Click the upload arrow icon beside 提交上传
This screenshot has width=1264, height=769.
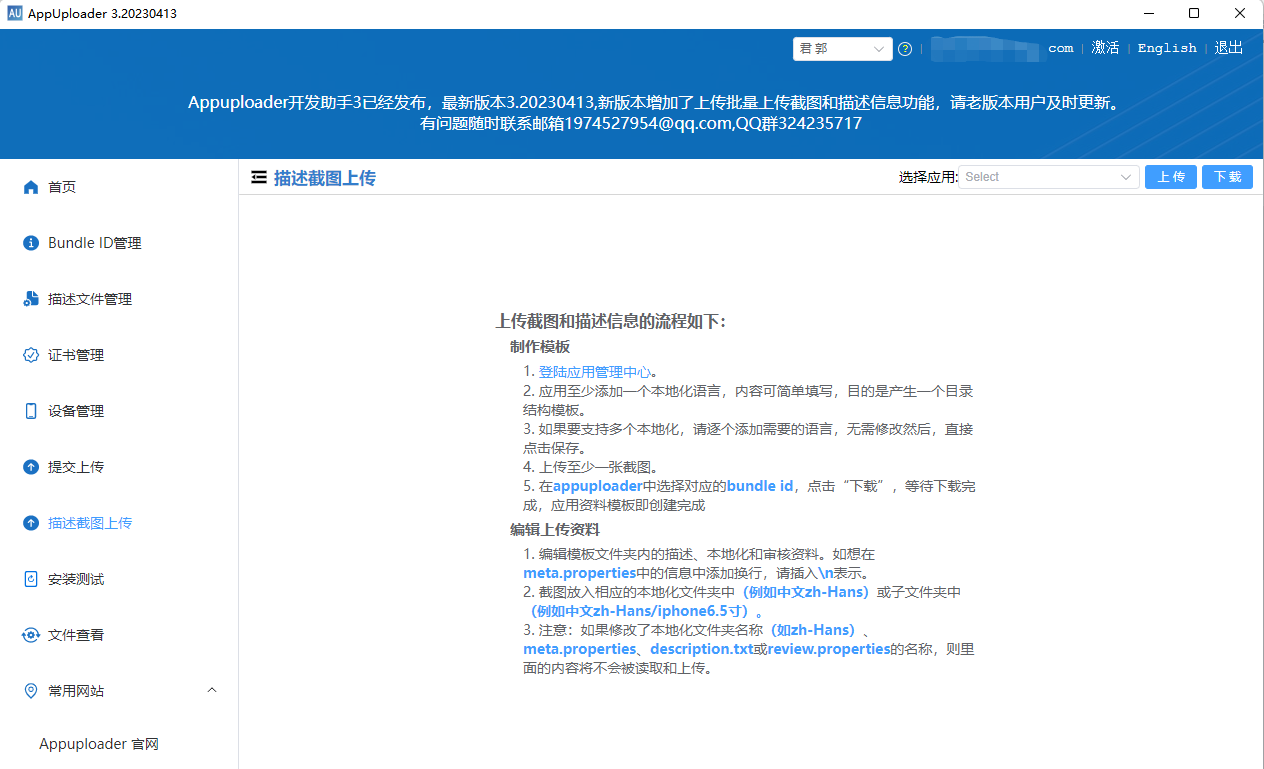[x=30, y=467]
